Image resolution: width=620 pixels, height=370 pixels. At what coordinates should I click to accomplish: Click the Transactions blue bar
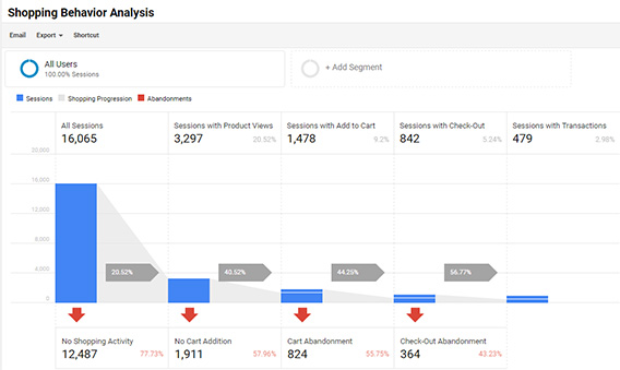527,299
